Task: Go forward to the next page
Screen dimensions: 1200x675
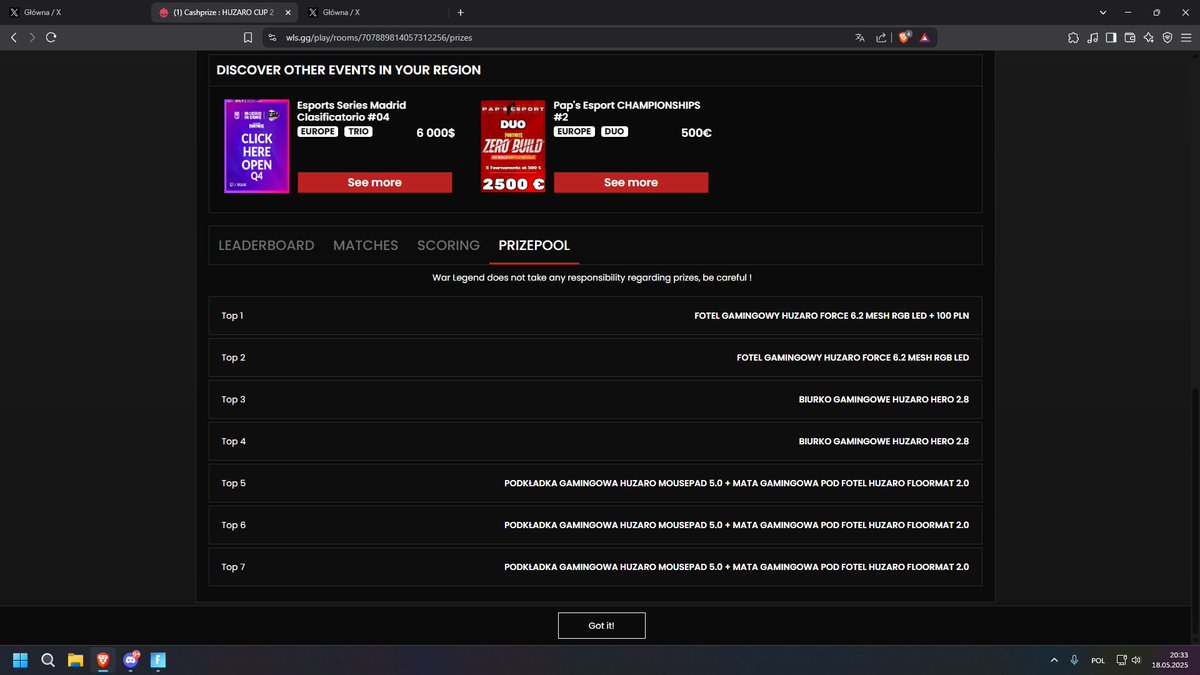Action: click(x=32, y=37)
